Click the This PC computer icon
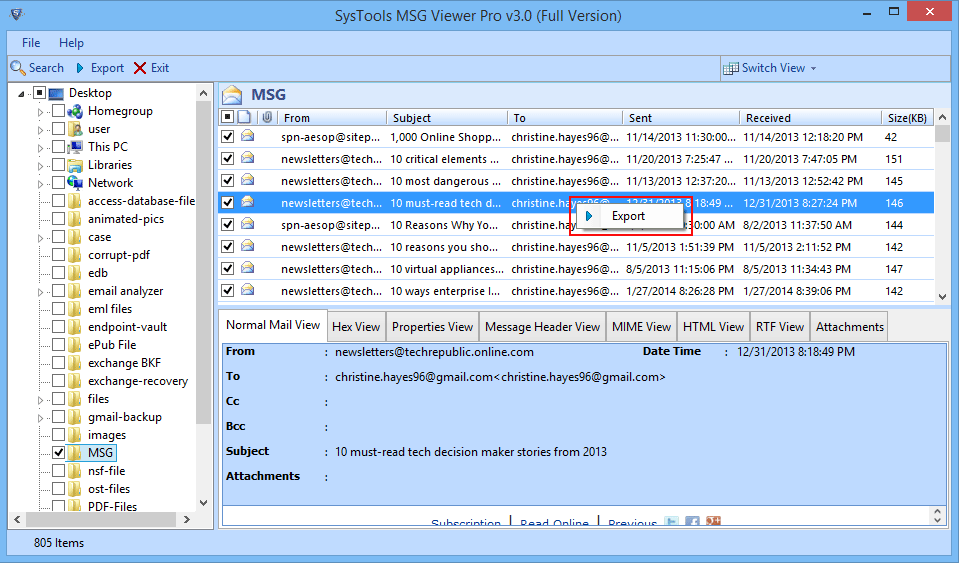The image size is (959, 563). [75, 147]
